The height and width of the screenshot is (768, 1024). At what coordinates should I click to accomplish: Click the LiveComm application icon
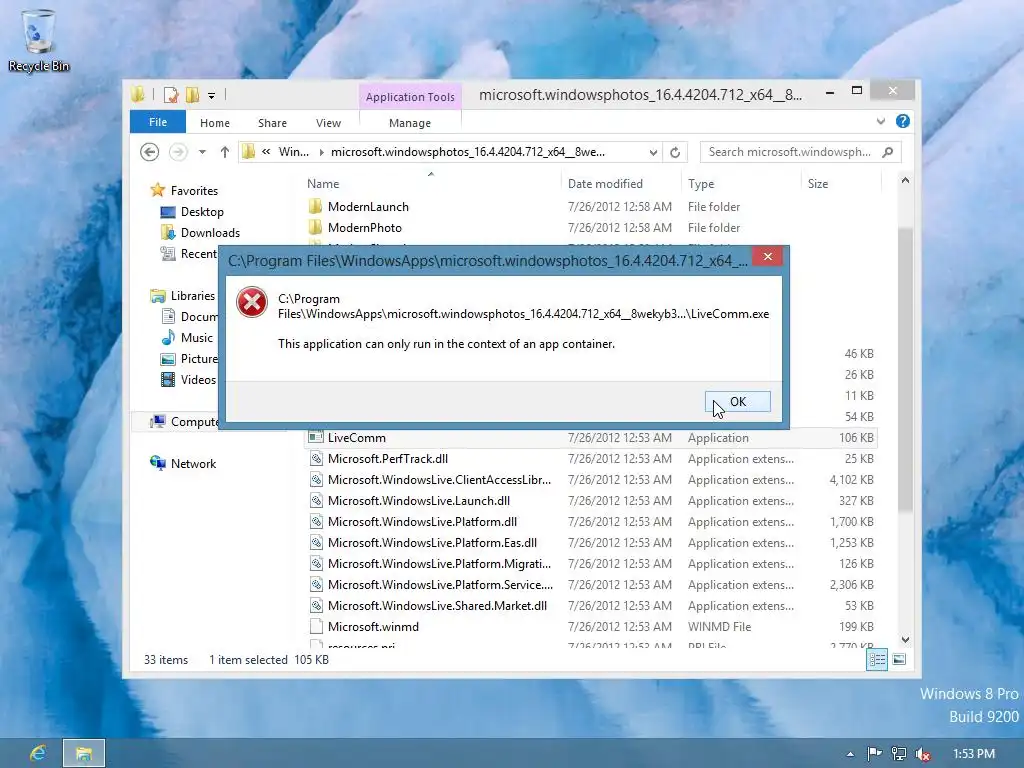pos(316,437)
